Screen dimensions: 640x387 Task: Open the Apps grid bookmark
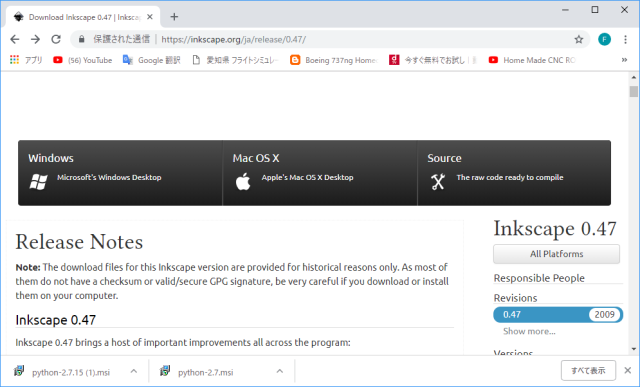point(26,60)
